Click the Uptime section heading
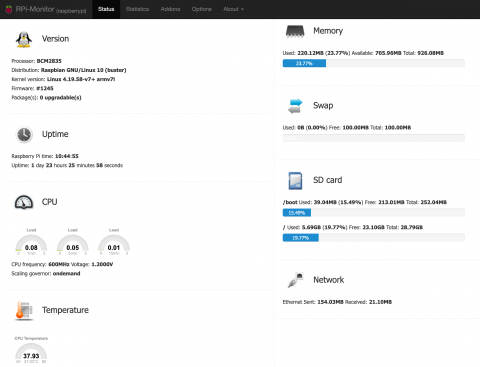Screen dimensions: 480x367 coord(55,134)
